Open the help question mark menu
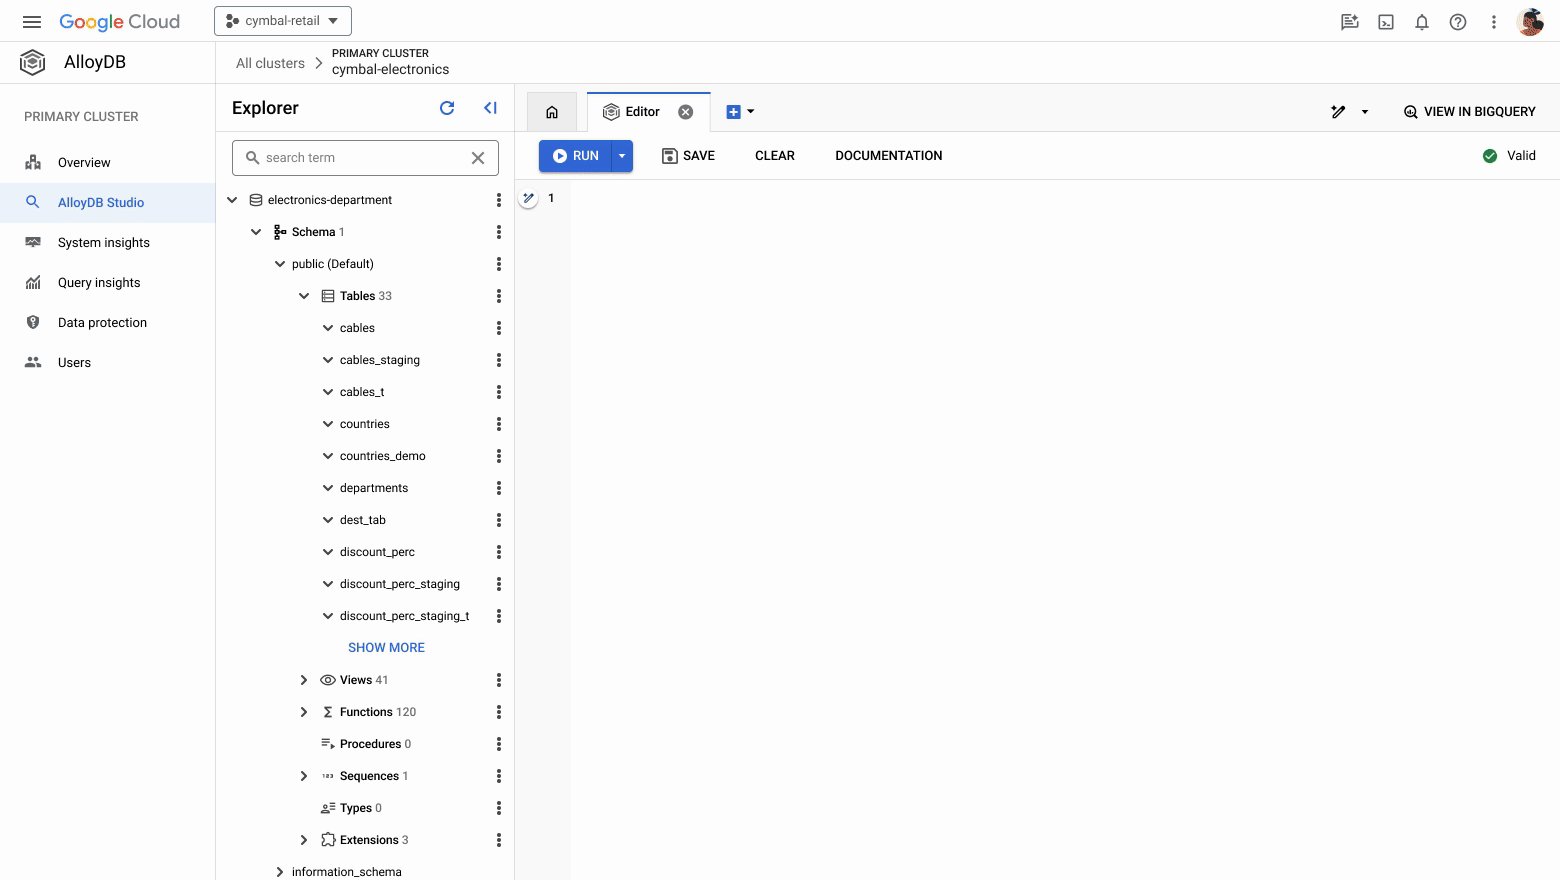 click(x=1458, y=22)
